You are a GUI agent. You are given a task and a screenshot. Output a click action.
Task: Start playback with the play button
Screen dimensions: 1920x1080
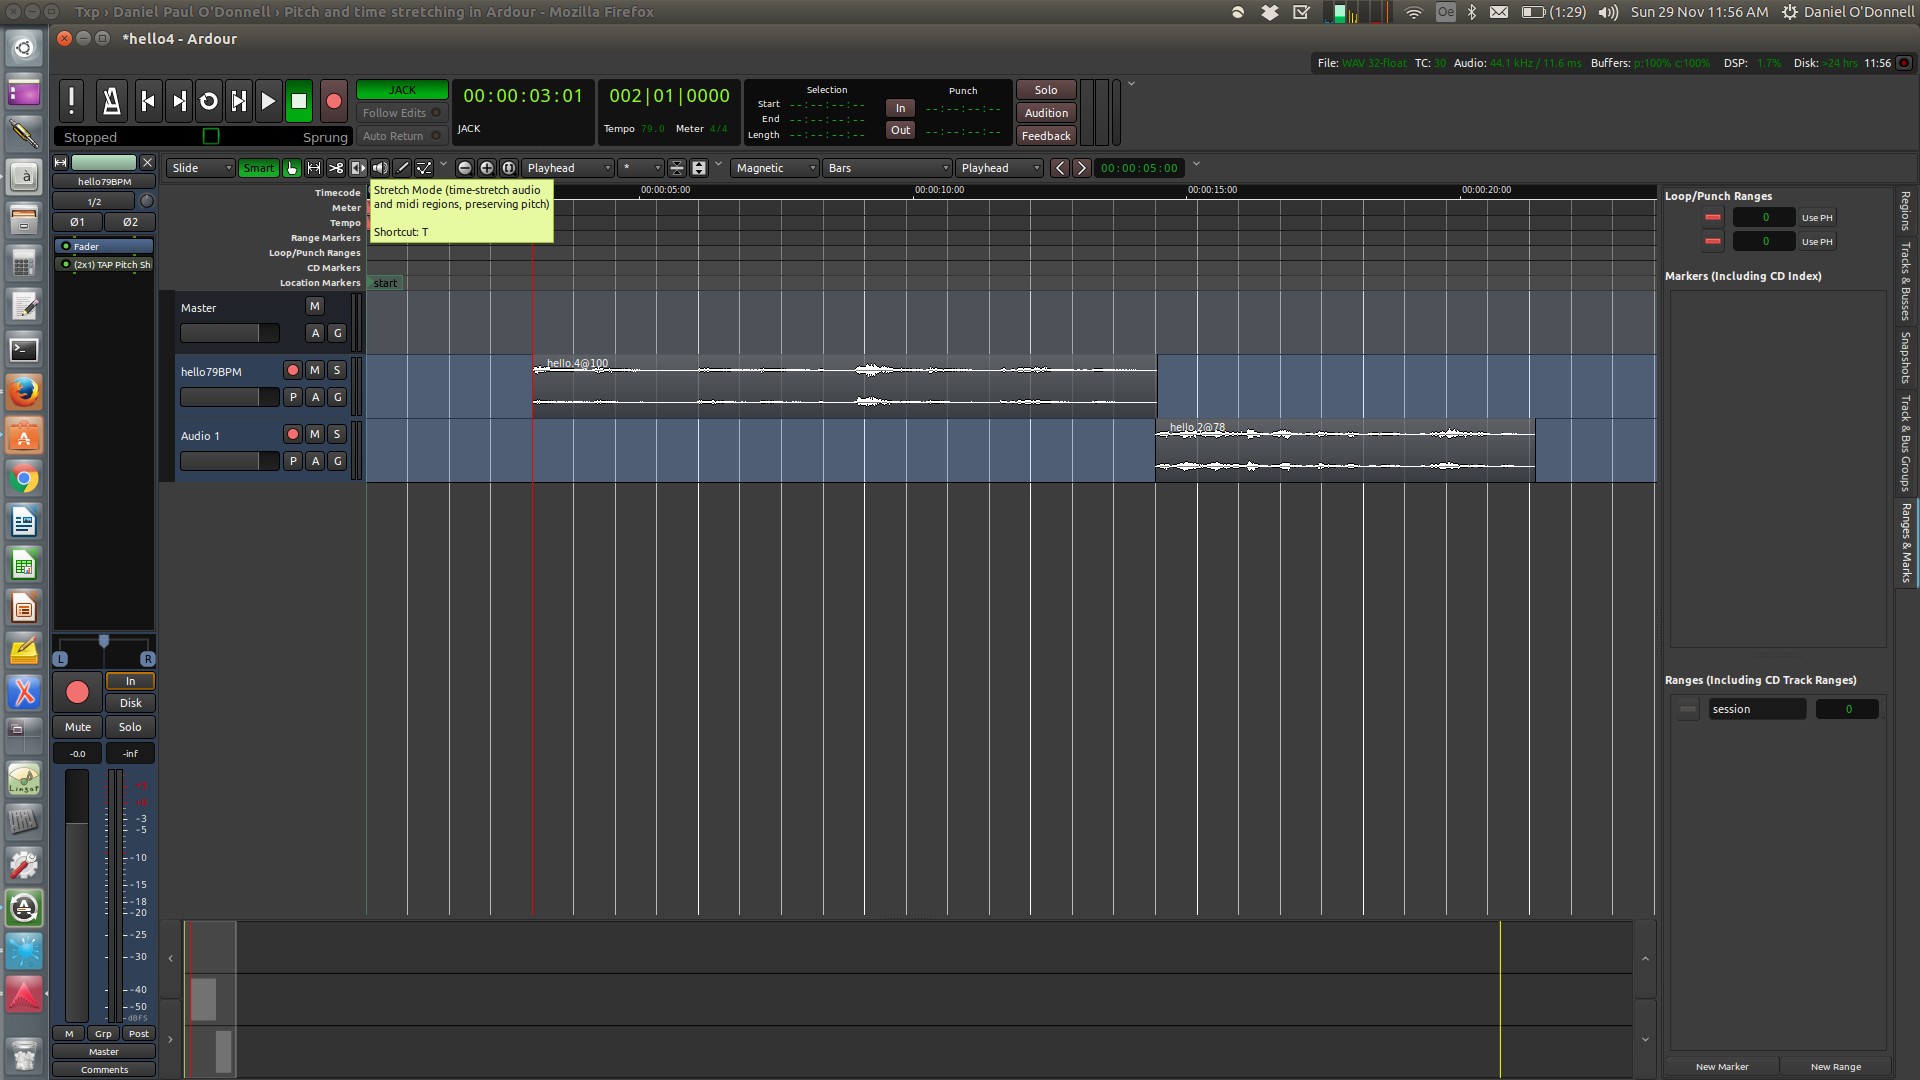pos(268,100)
